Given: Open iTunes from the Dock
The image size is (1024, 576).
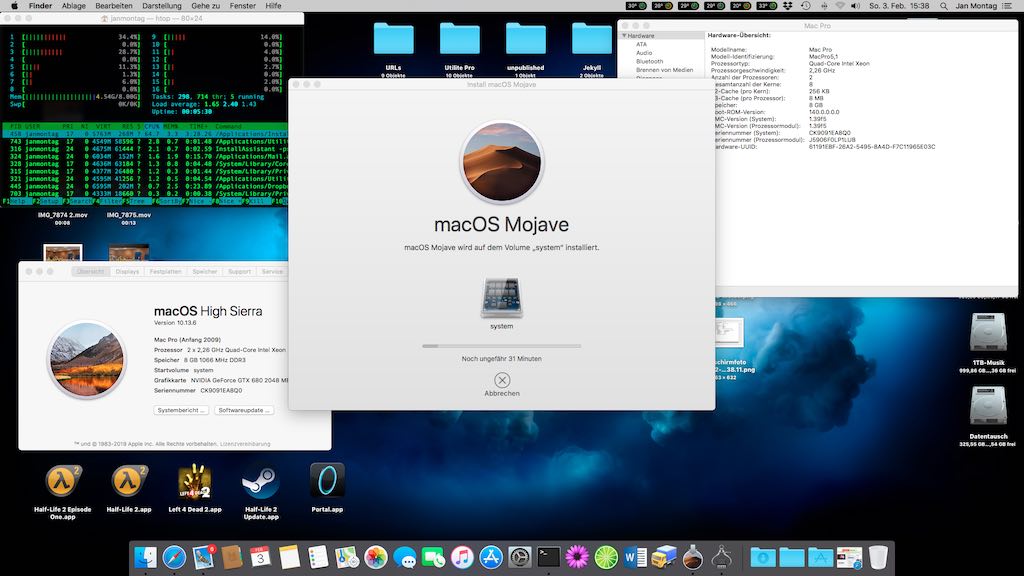Looking at the screenshot, I should (460, 558).
